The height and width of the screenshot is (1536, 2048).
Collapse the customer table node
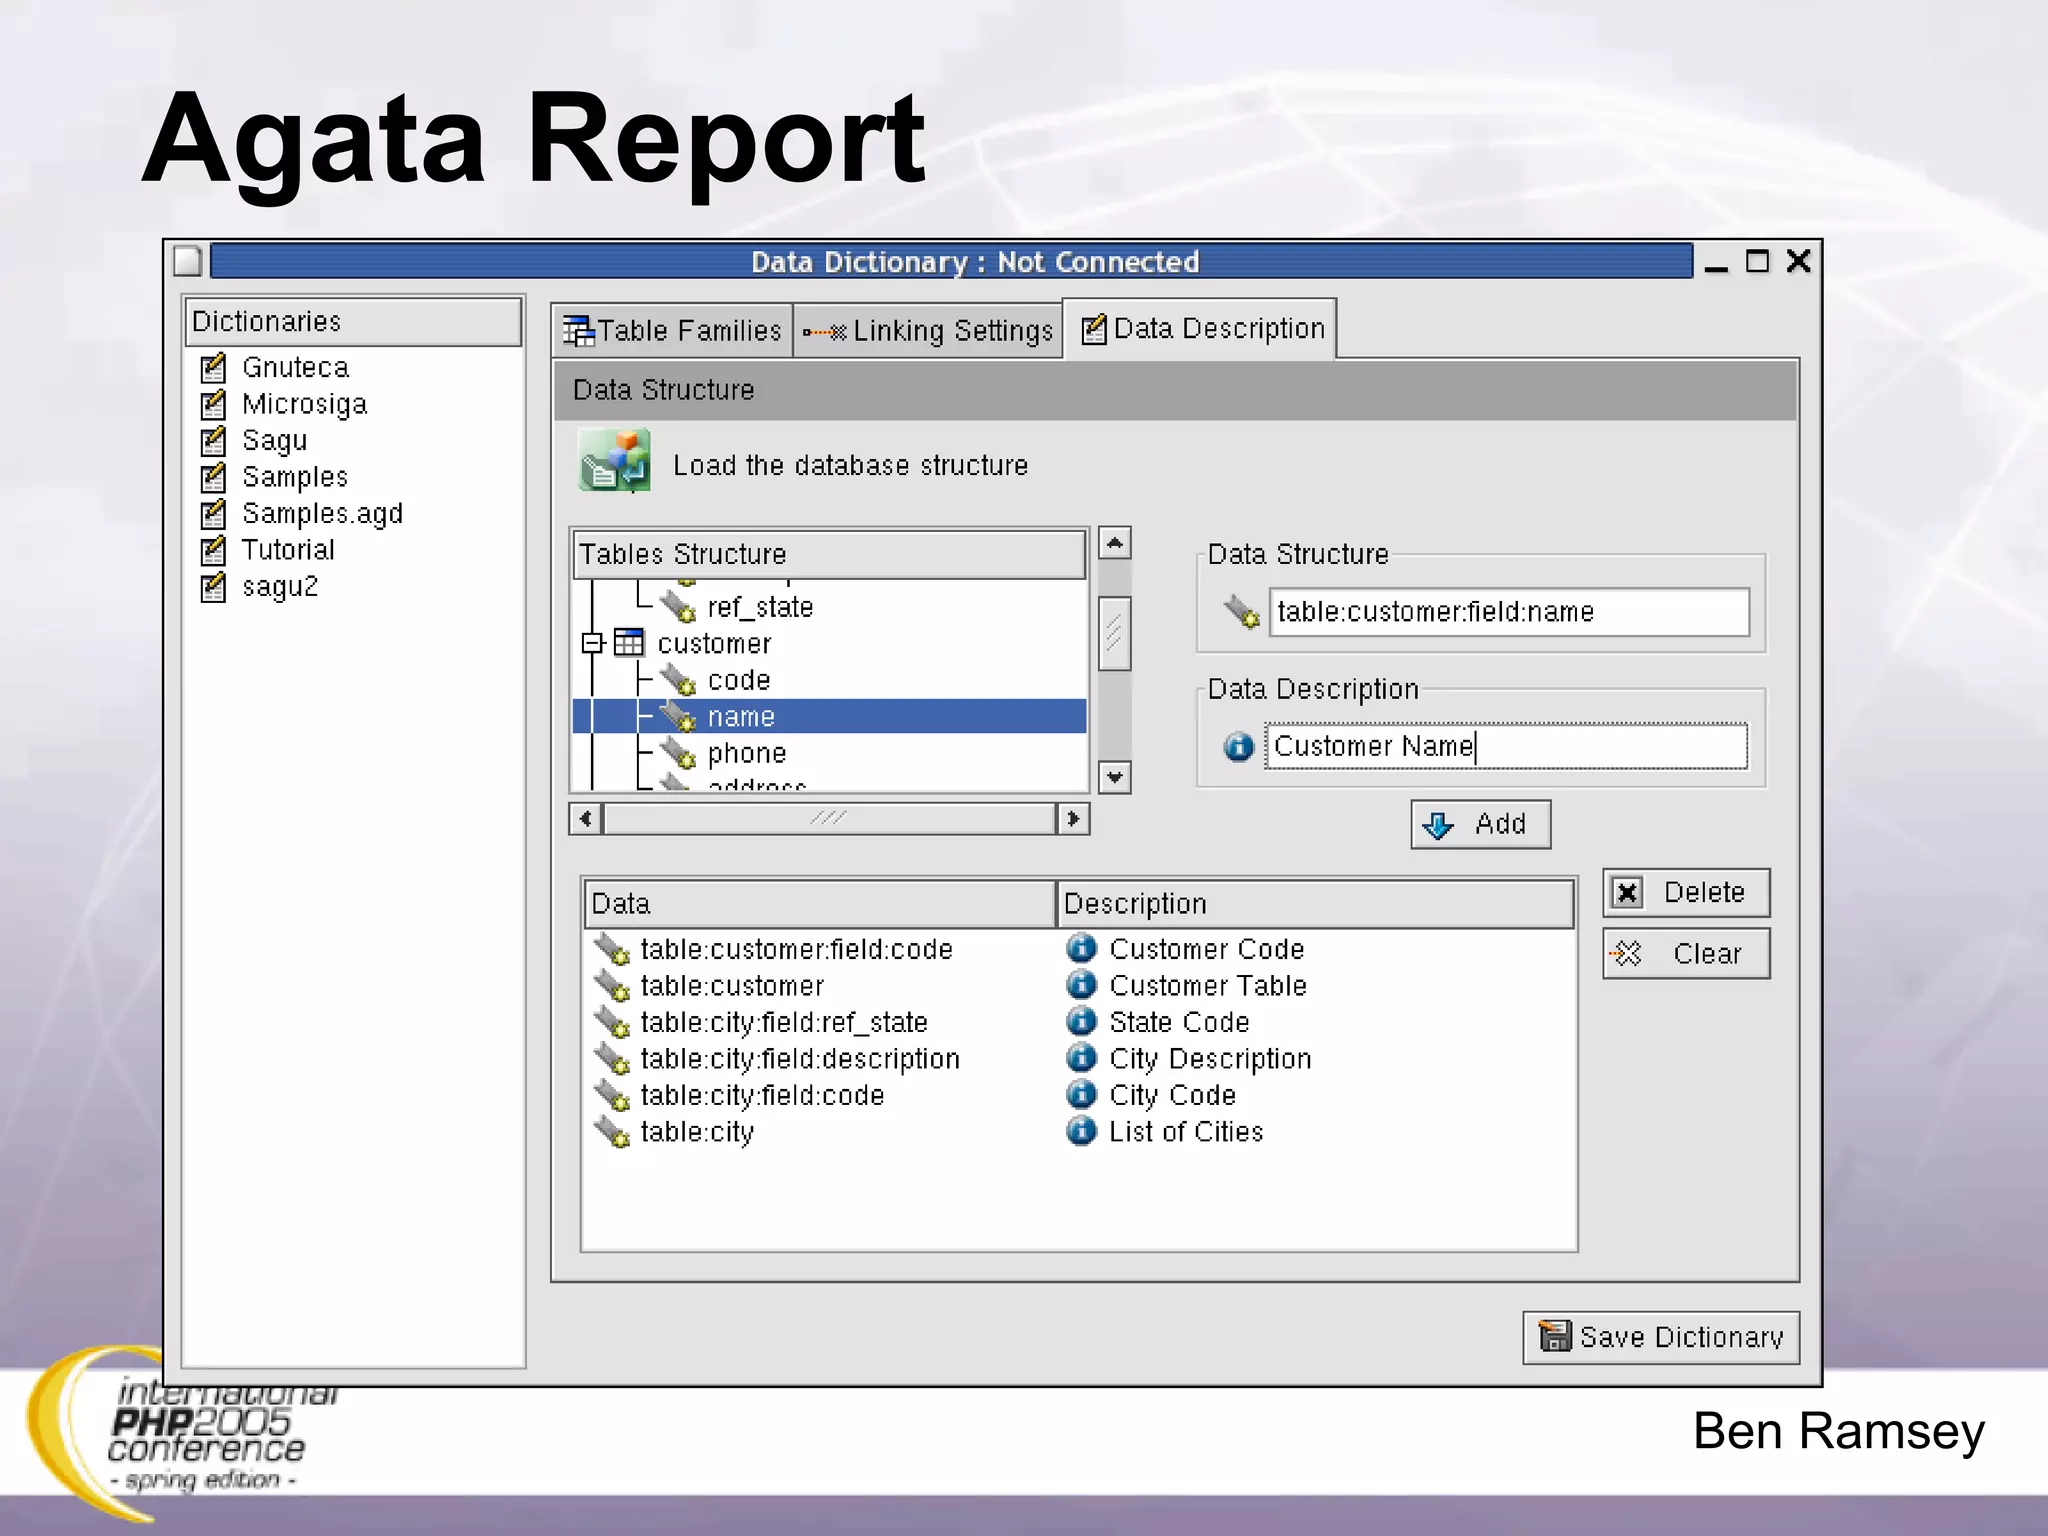(592, 643)
